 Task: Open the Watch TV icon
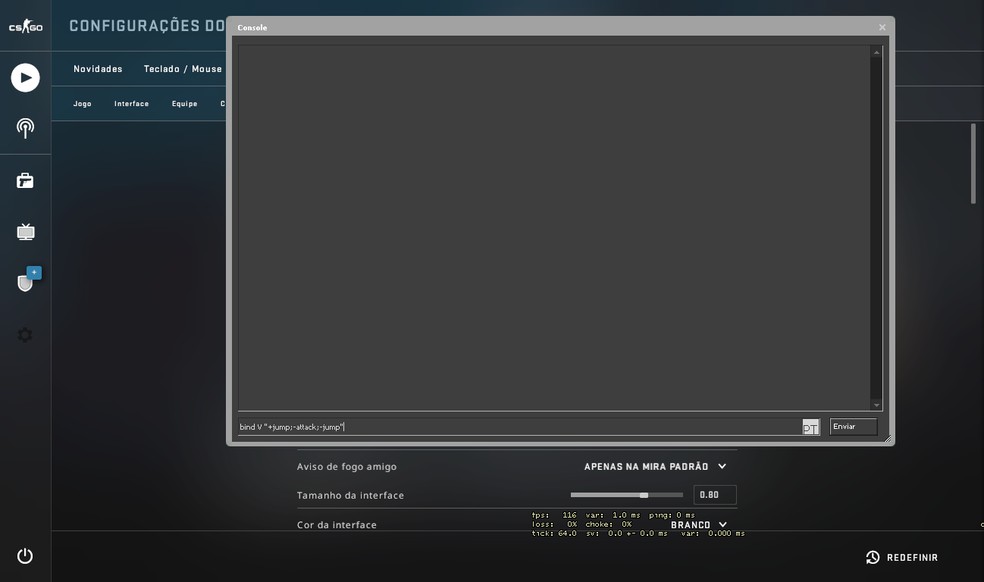click(x=25, y=232)
